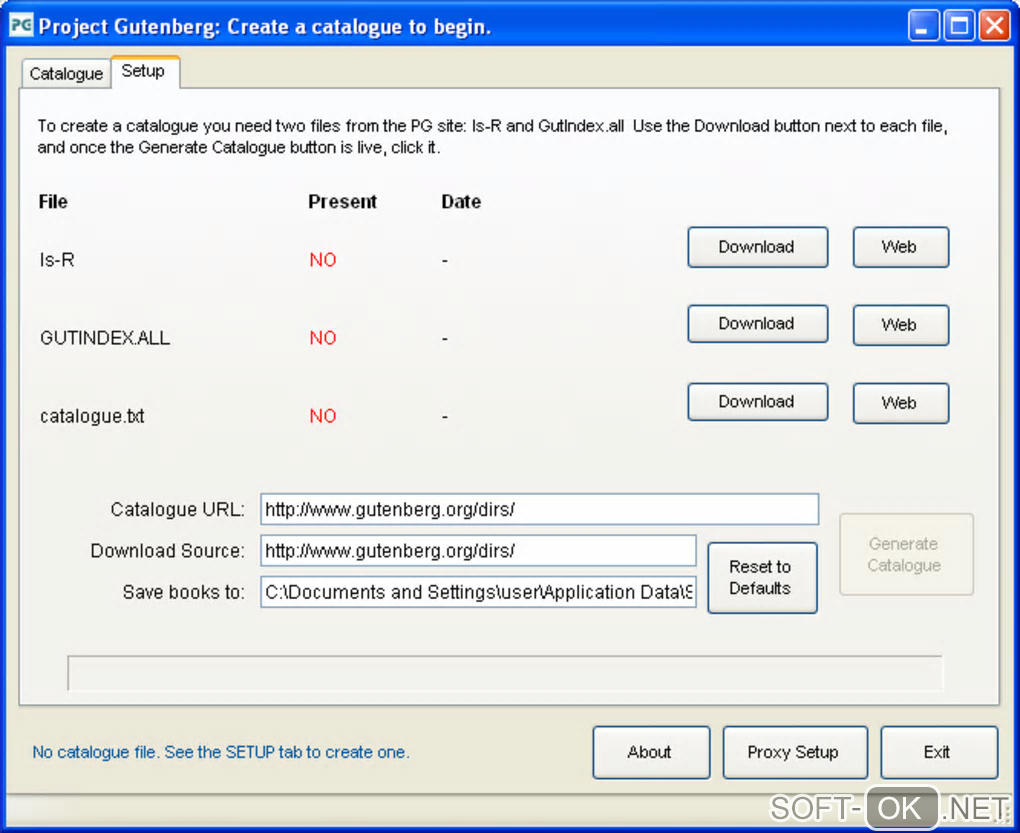Click the Catalogue URL label
The height and width of the screenshot is (833, 1020).
tap(178, 509)
